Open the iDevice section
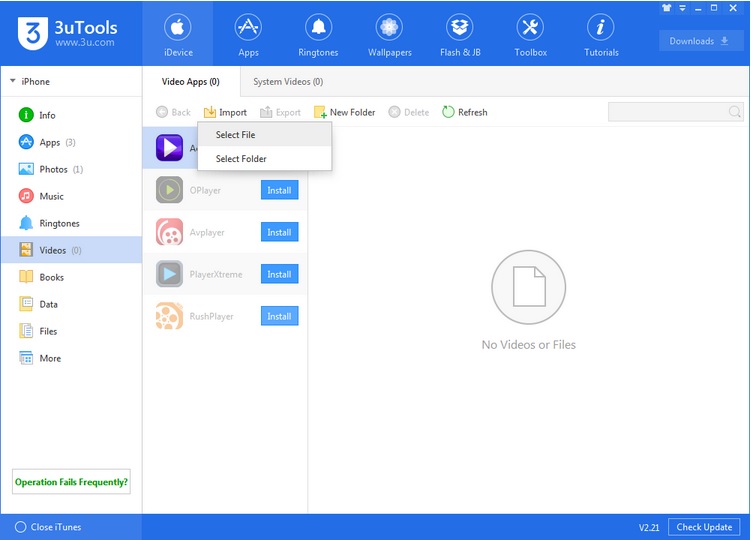 coord(178,35)
